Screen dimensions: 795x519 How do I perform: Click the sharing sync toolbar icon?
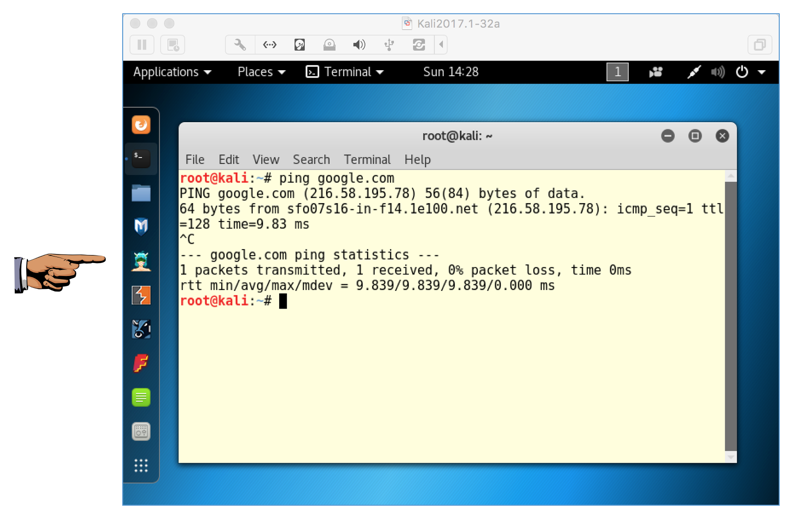coord(419,45)
